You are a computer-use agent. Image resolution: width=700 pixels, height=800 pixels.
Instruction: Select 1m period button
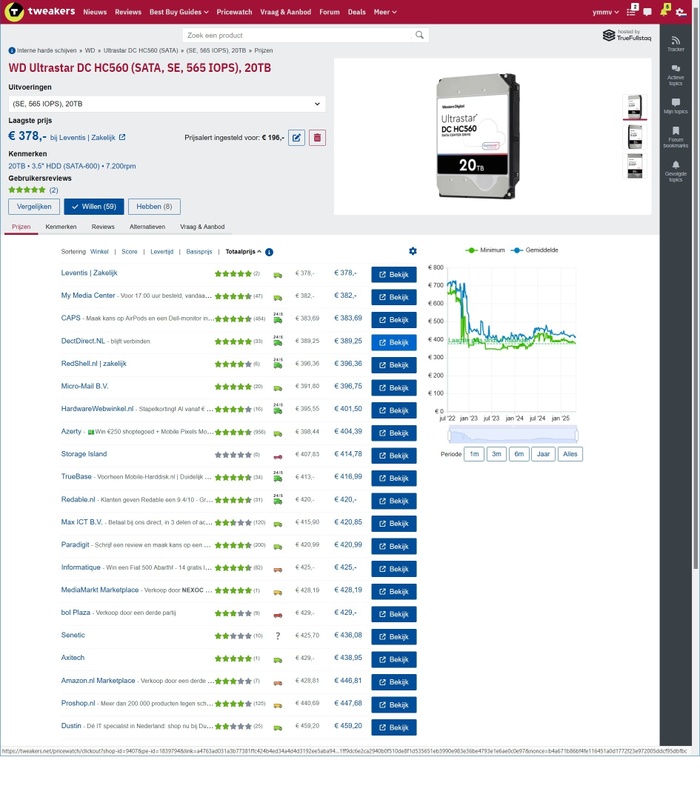pyautogui.click(x=474, y=454)
